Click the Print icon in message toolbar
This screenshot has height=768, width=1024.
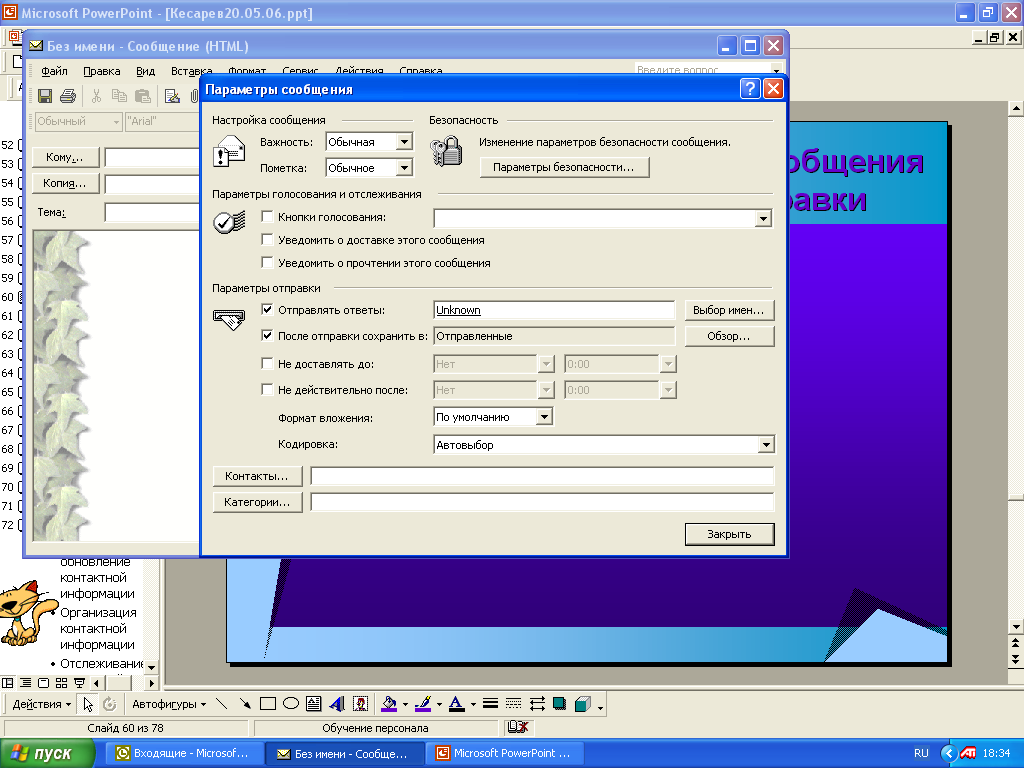(x=68, y=96)
